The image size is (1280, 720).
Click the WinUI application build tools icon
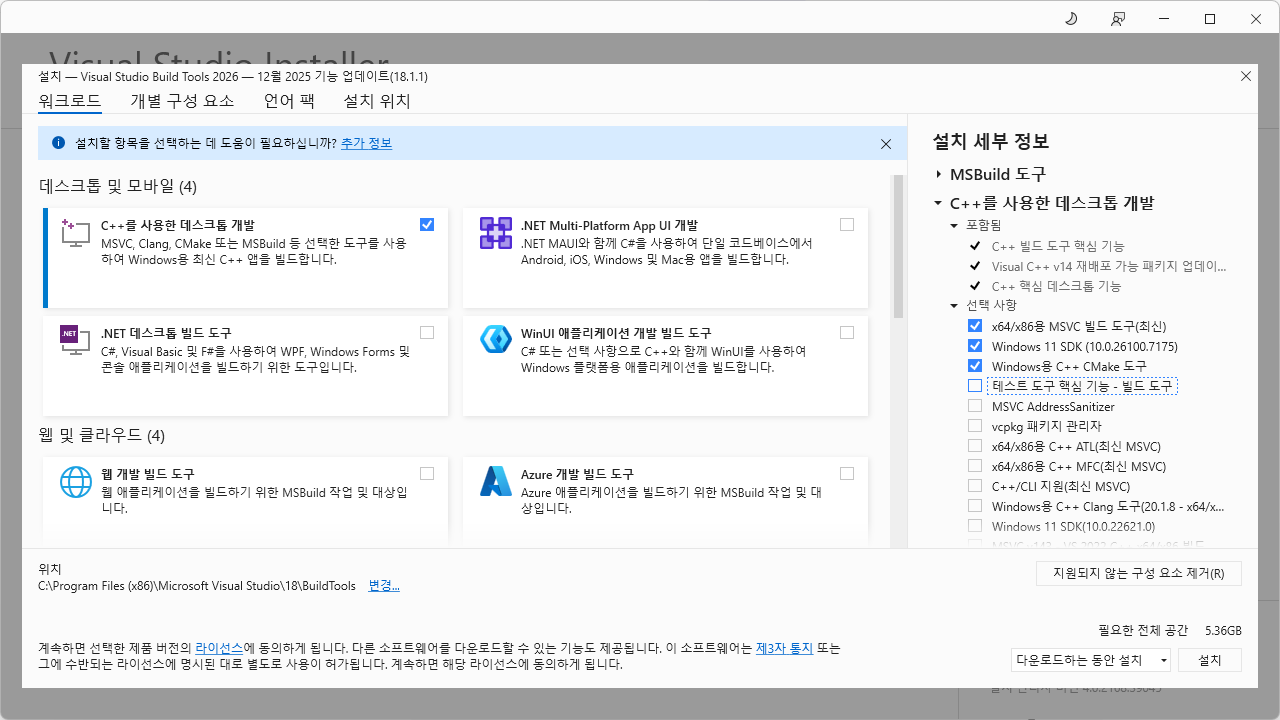tap(496, 340)
